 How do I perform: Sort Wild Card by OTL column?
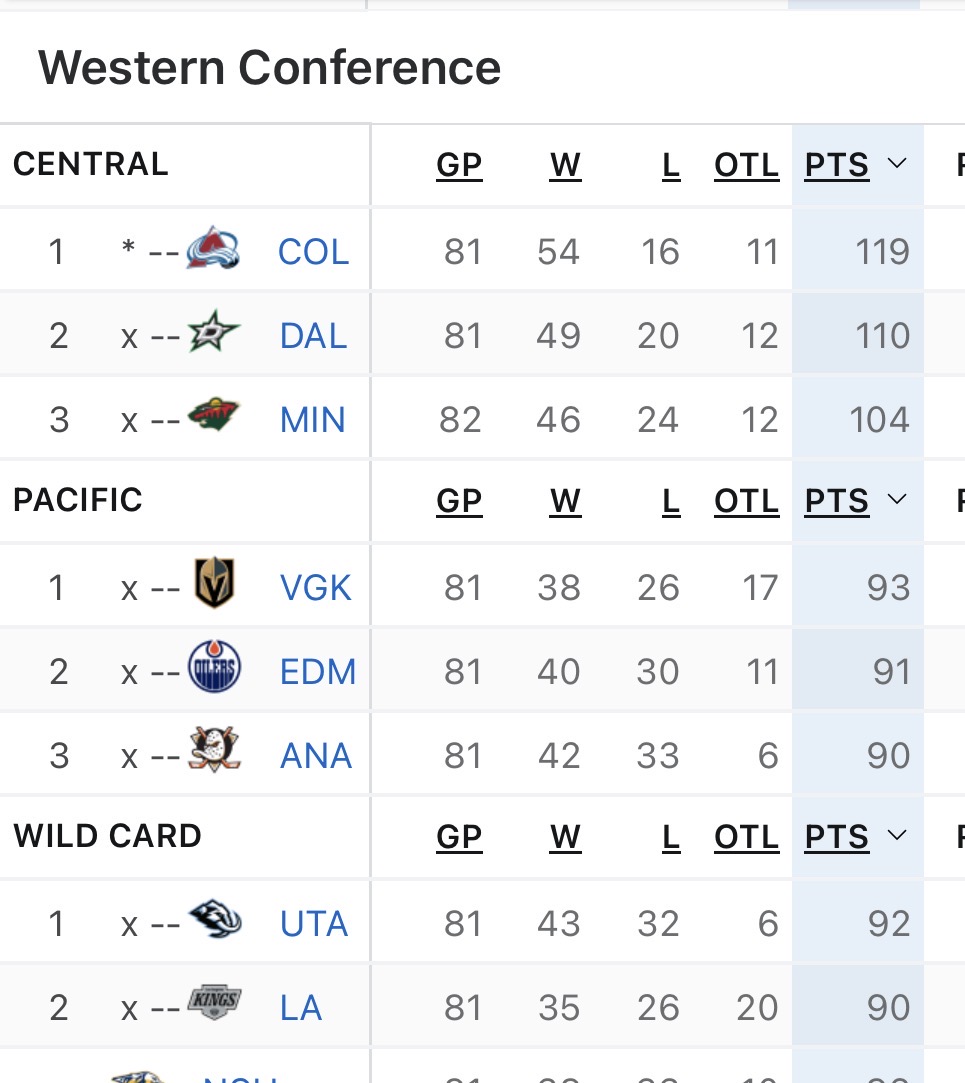pos(746,836)
